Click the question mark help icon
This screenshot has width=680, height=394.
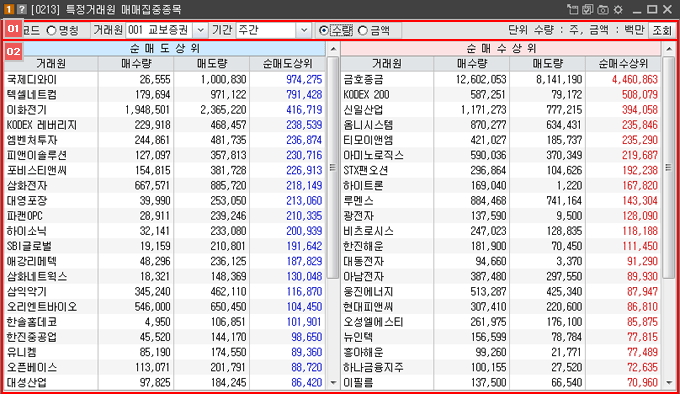click(21, 9)
